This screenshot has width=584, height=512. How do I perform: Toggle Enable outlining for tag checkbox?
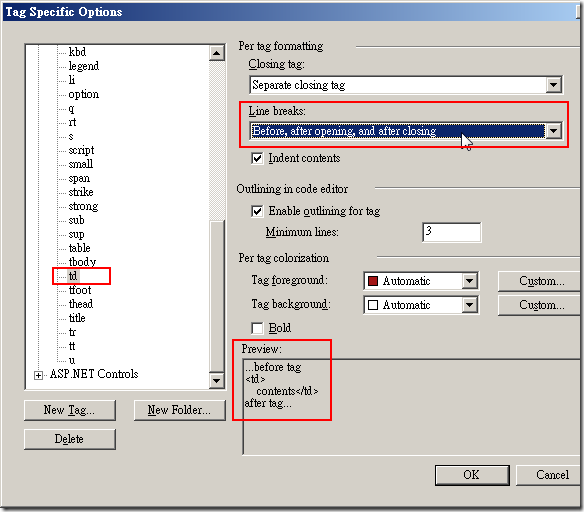pyautogui.click(x=257, y=211)
